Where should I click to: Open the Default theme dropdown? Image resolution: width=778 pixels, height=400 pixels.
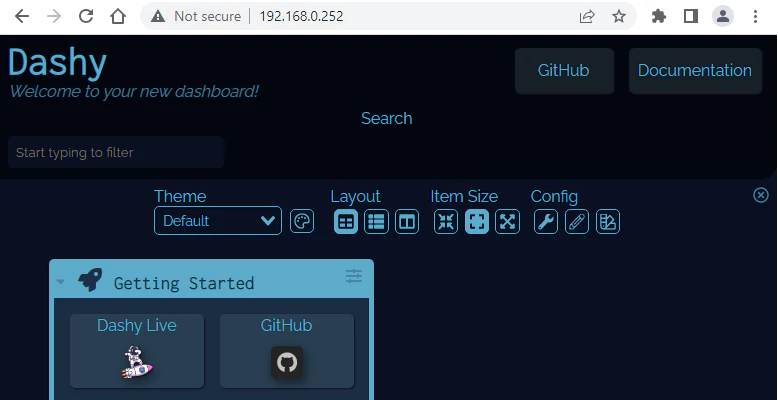pyautogui.click(x=218, y=221)
